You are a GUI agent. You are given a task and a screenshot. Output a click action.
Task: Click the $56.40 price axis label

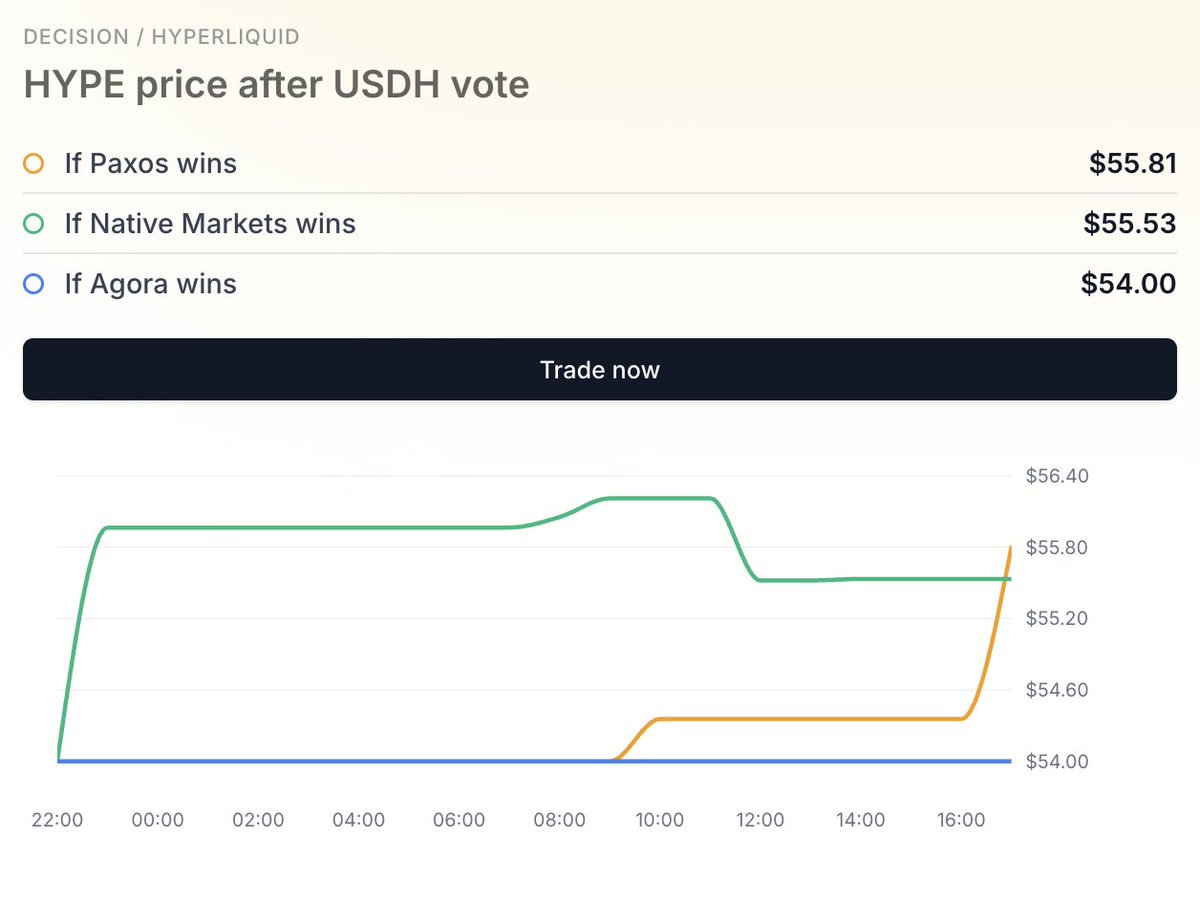(1057, 476)
